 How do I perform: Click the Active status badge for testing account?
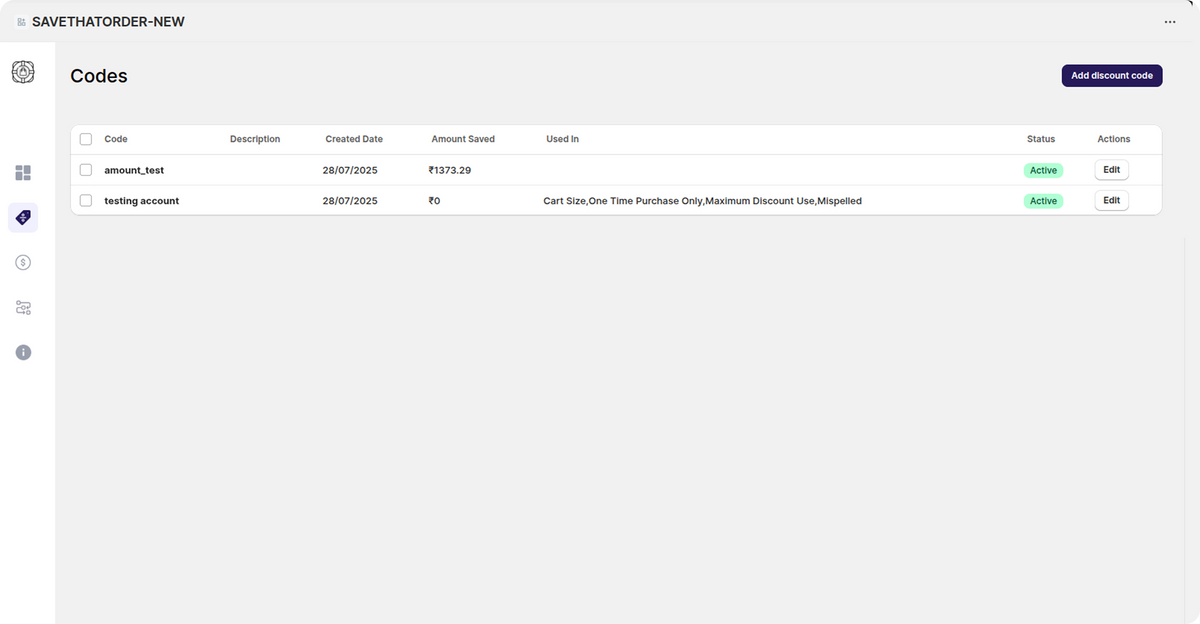click(x=1043, y=201)
